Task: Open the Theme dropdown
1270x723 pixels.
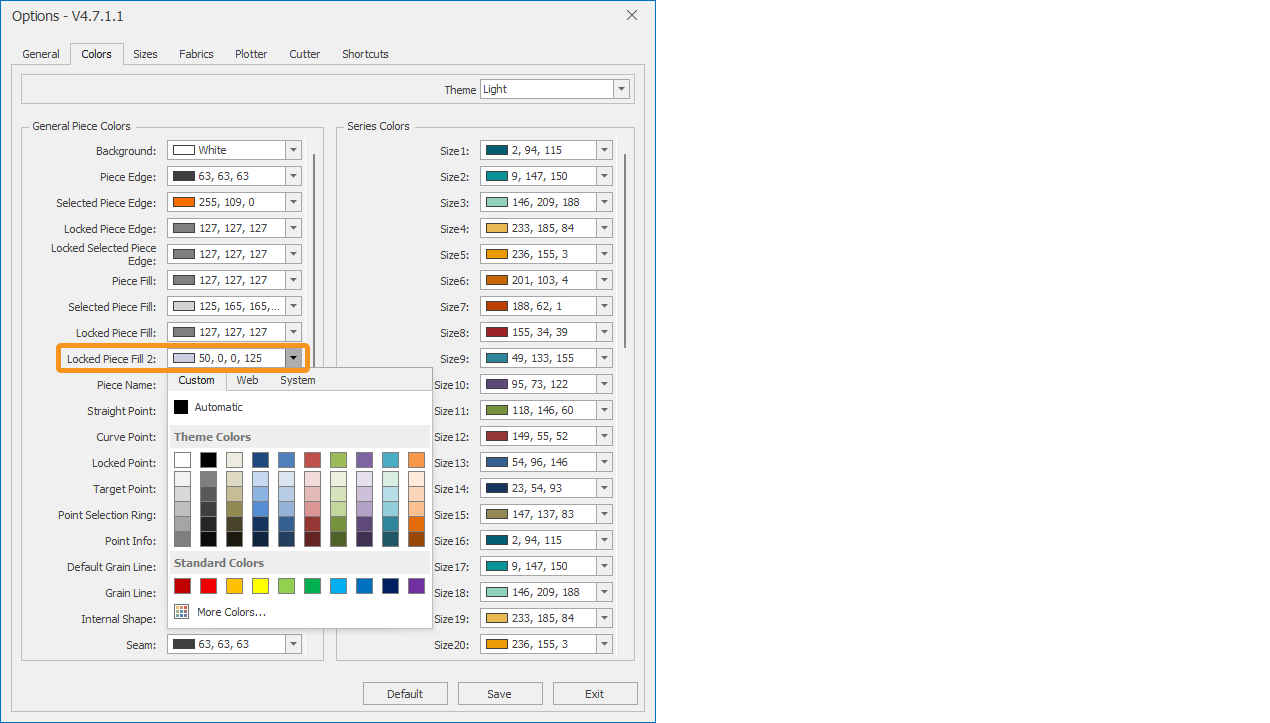Action: [622, 89]
